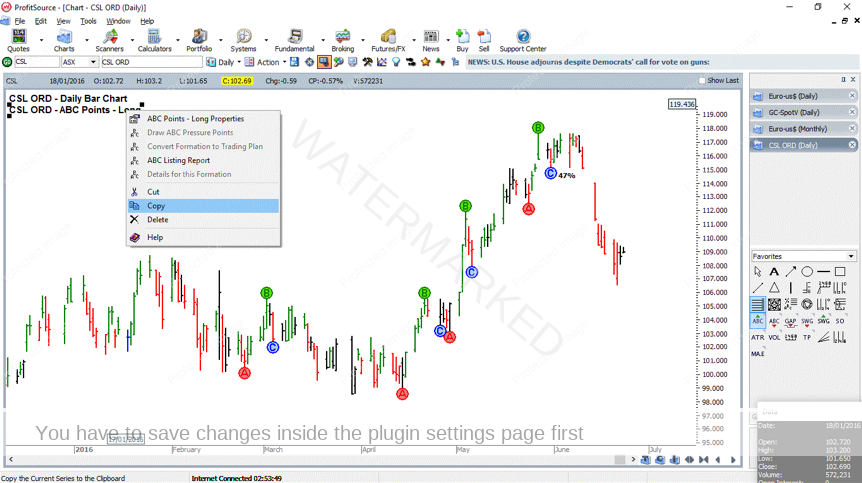Toggle the Show Last checkbox
The image size is (862, 483).
point(701,81)
